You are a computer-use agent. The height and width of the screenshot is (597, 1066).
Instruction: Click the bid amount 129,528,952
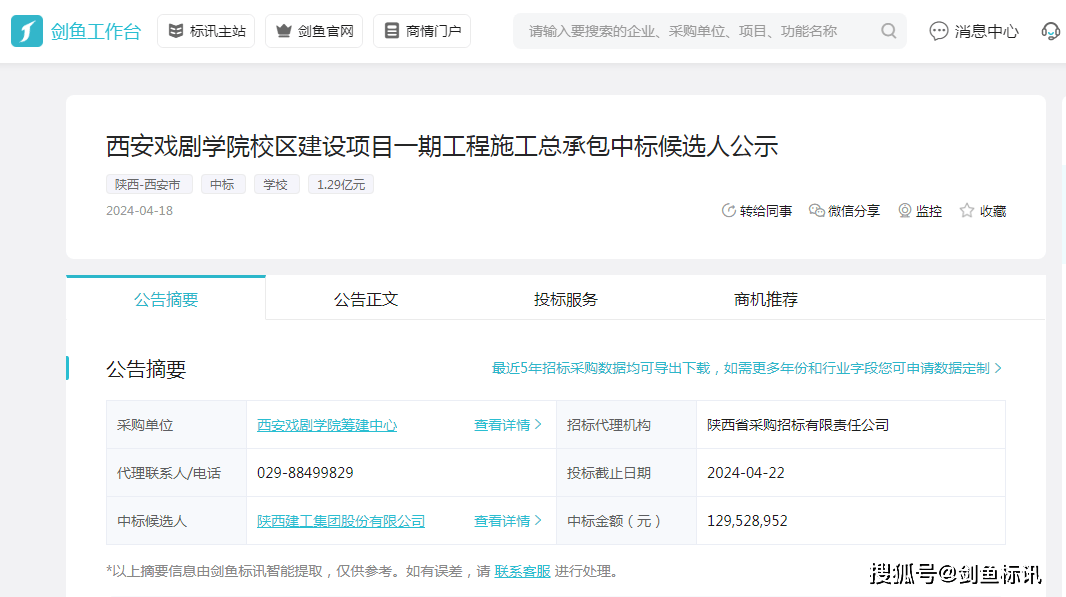coord(747,521)
